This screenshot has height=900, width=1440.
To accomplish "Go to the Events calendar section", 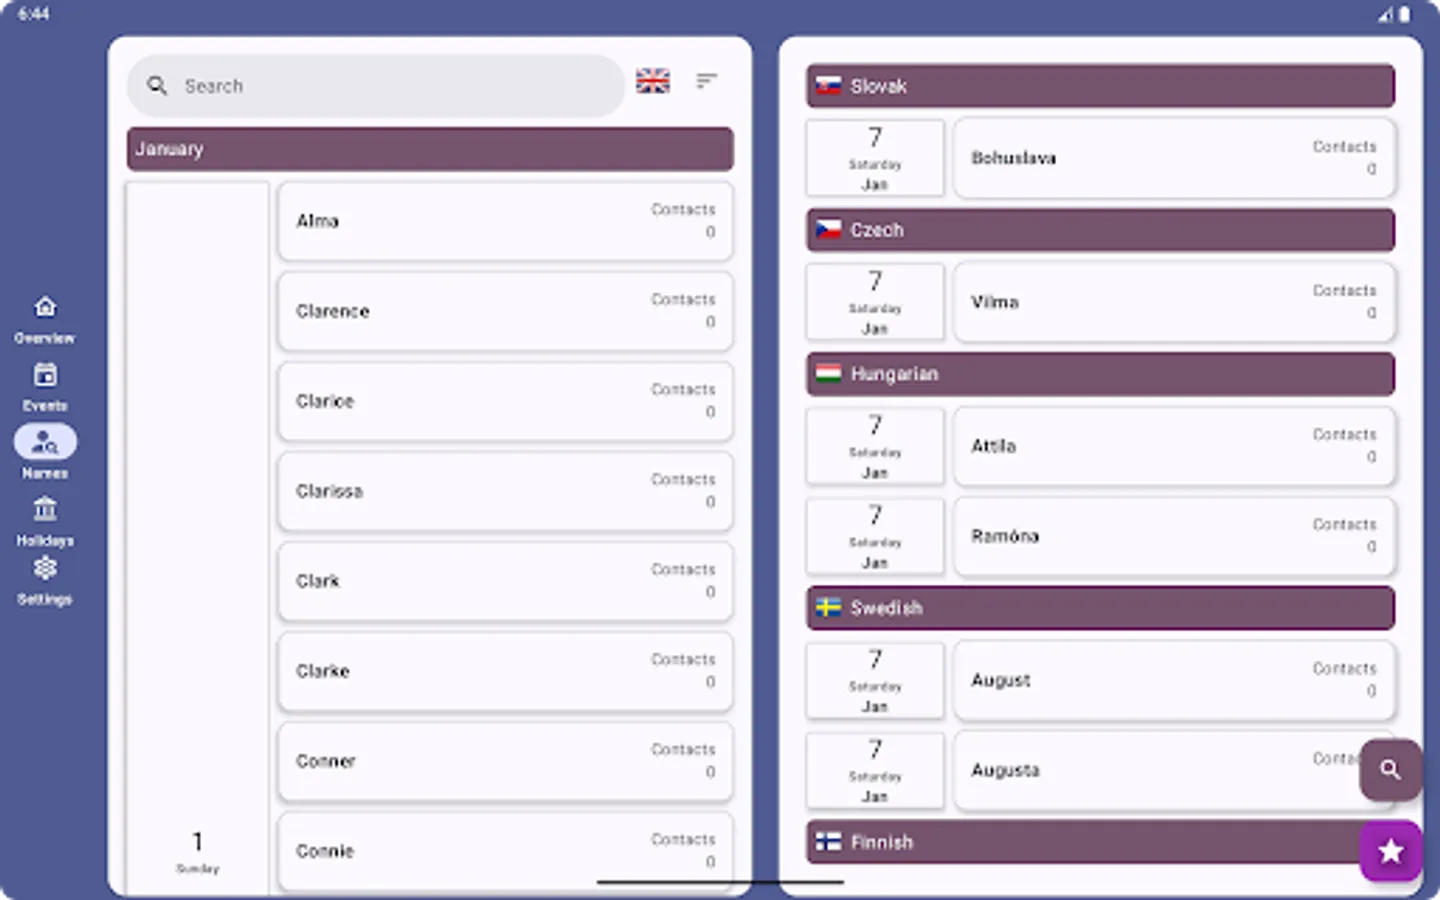I will (45, 385).
